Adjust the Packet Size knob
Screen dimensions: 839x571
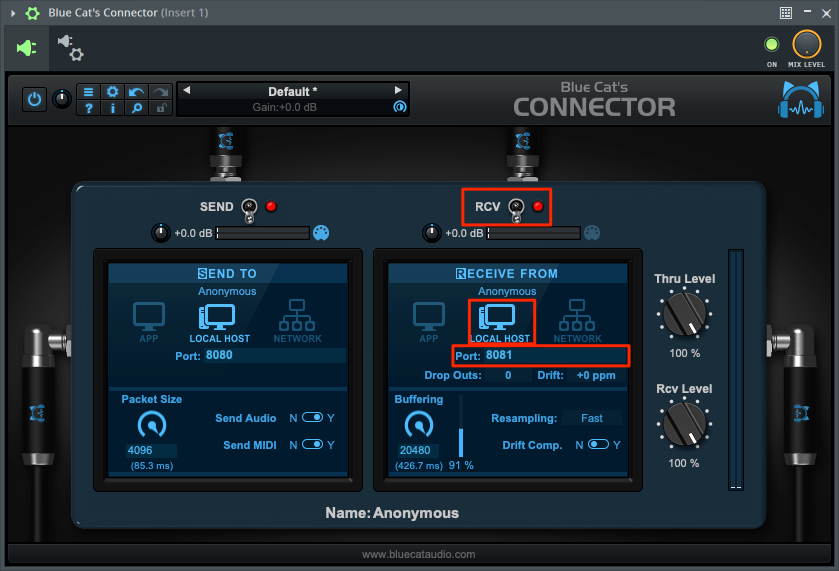(x=152, y=425)
